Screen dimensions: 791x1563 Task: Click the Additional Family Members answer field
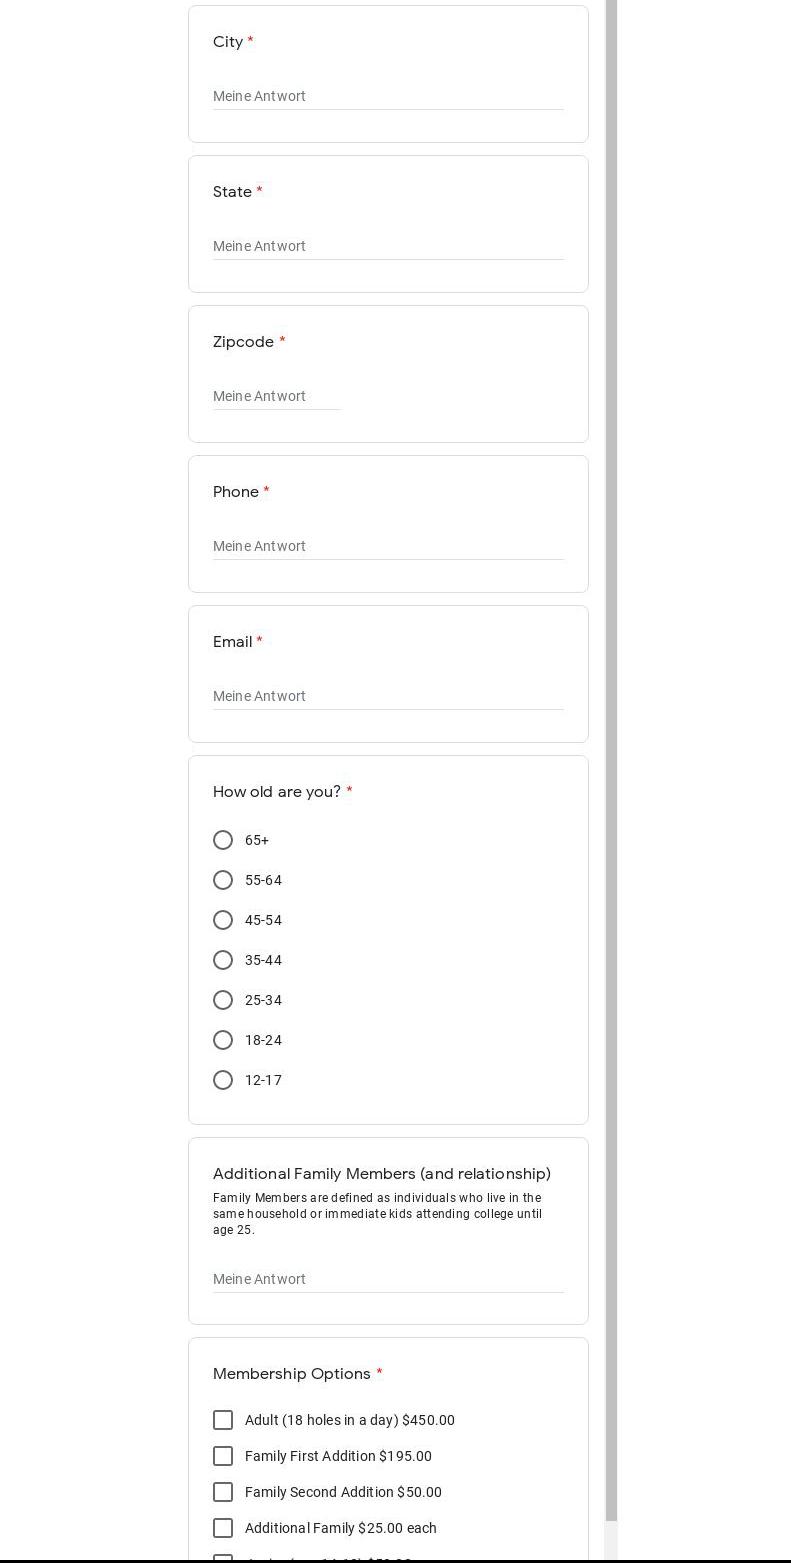coord(388,1279)
